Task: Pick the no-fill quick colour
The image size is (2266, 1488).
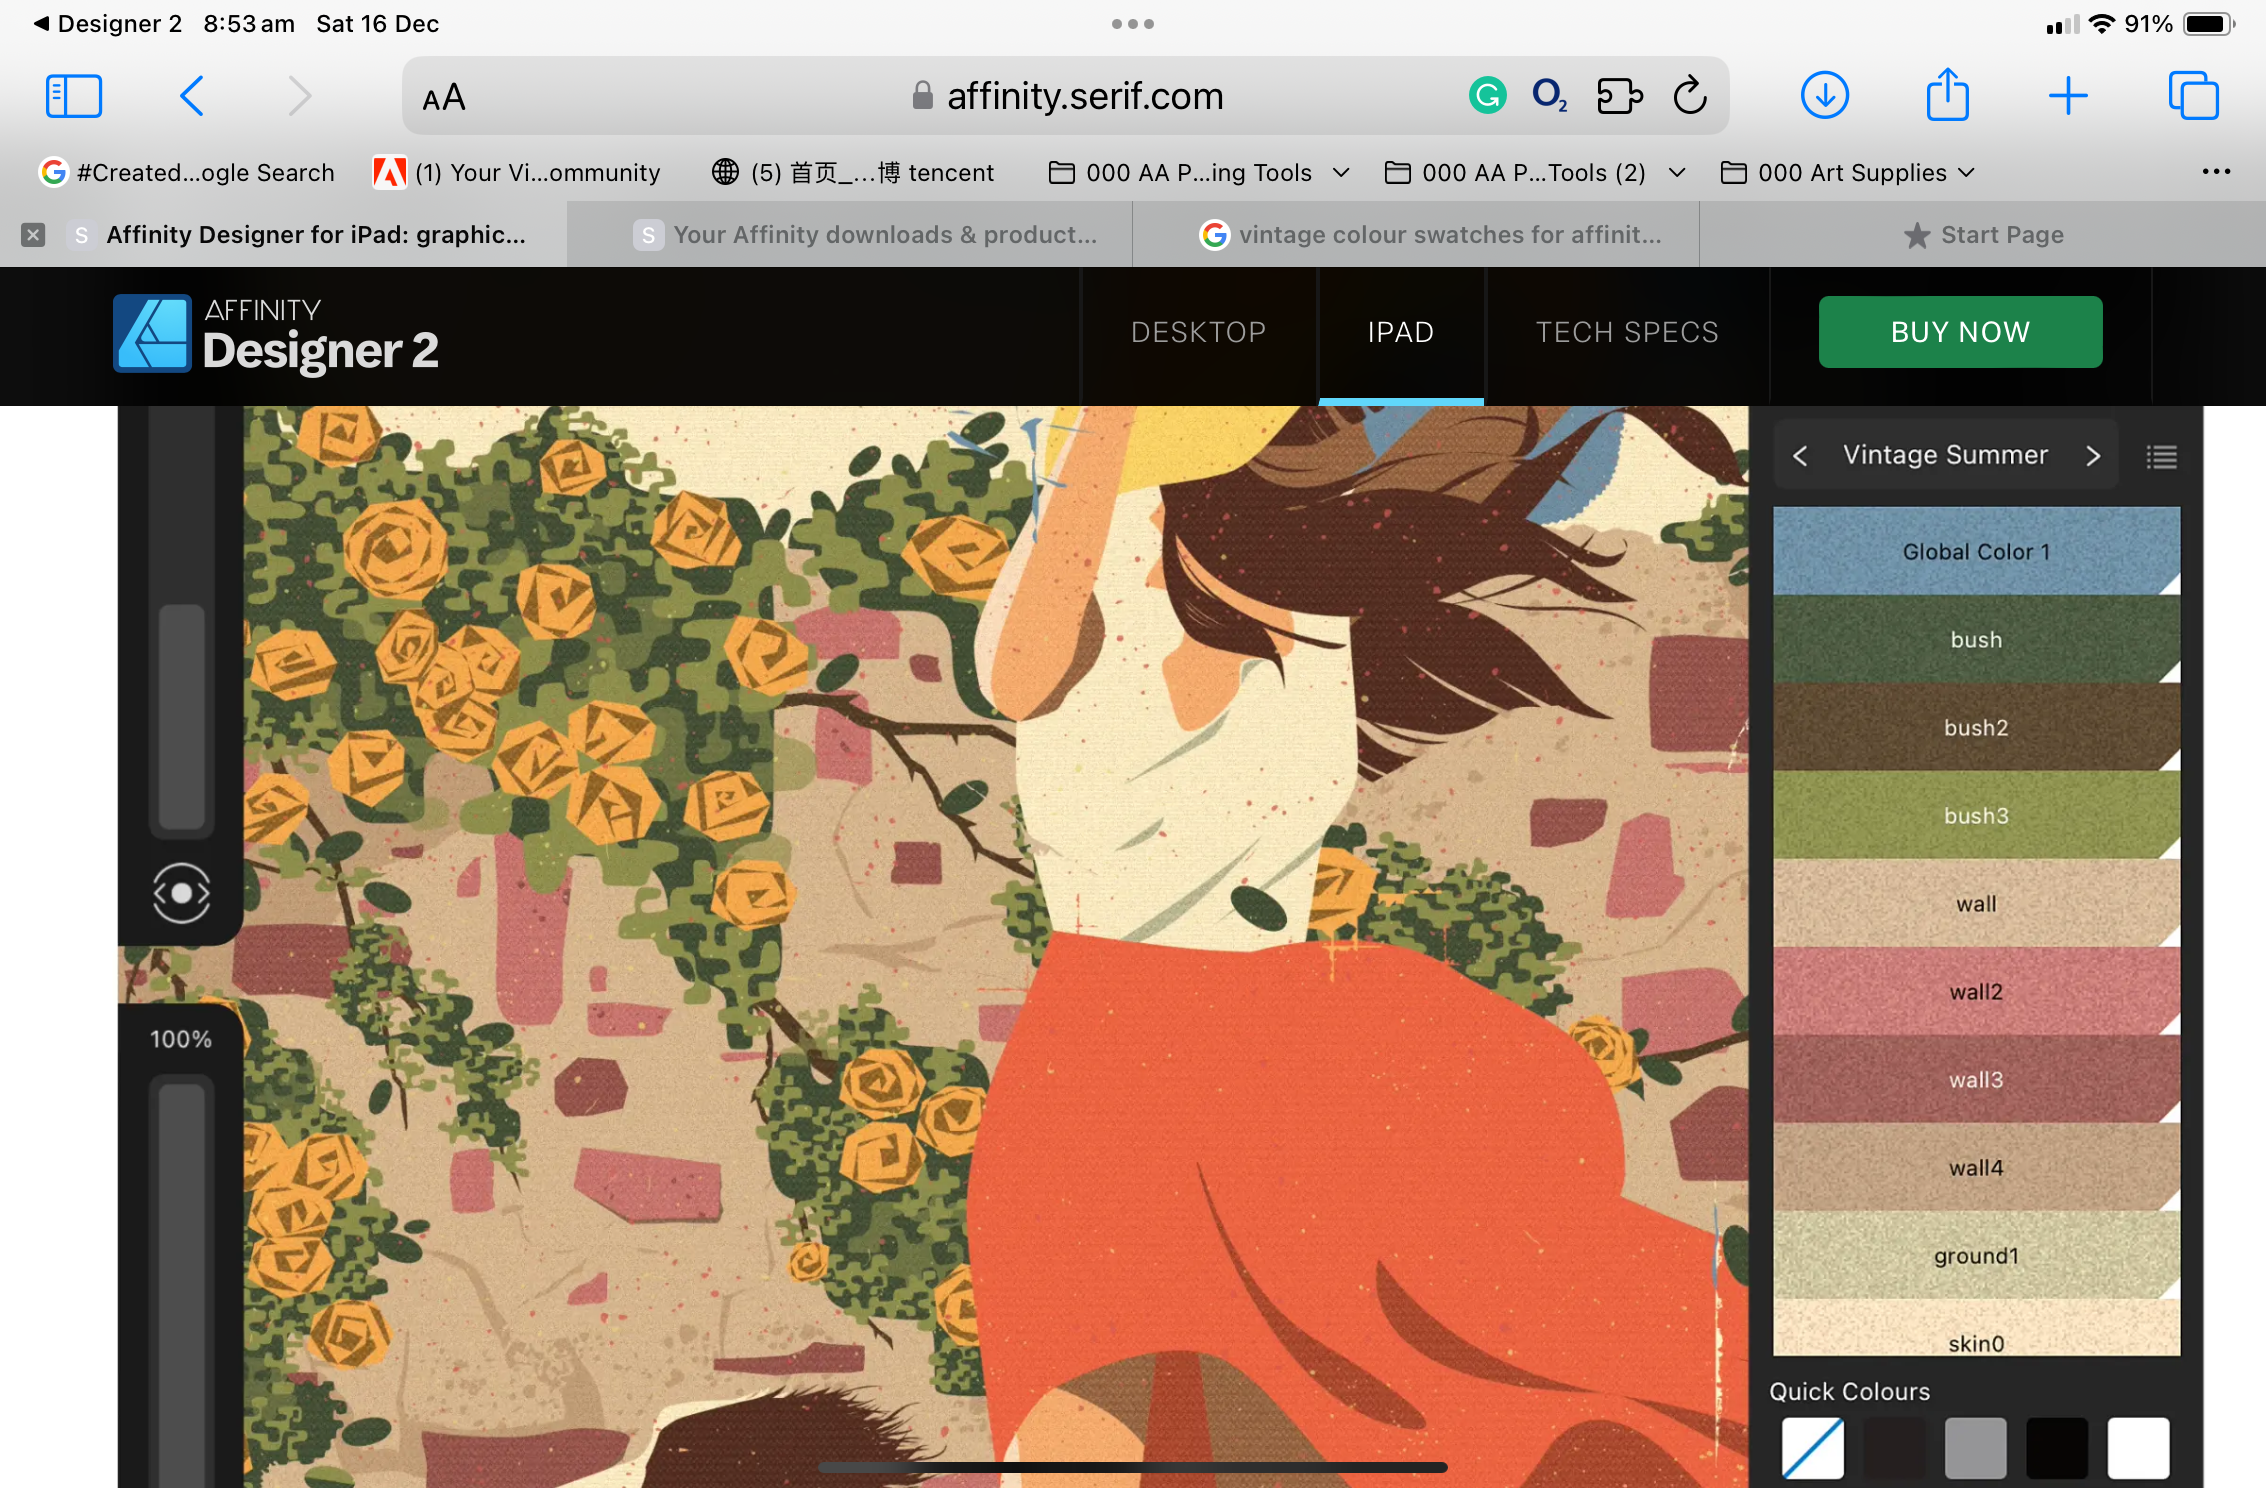Action: pos(1812,1448)
